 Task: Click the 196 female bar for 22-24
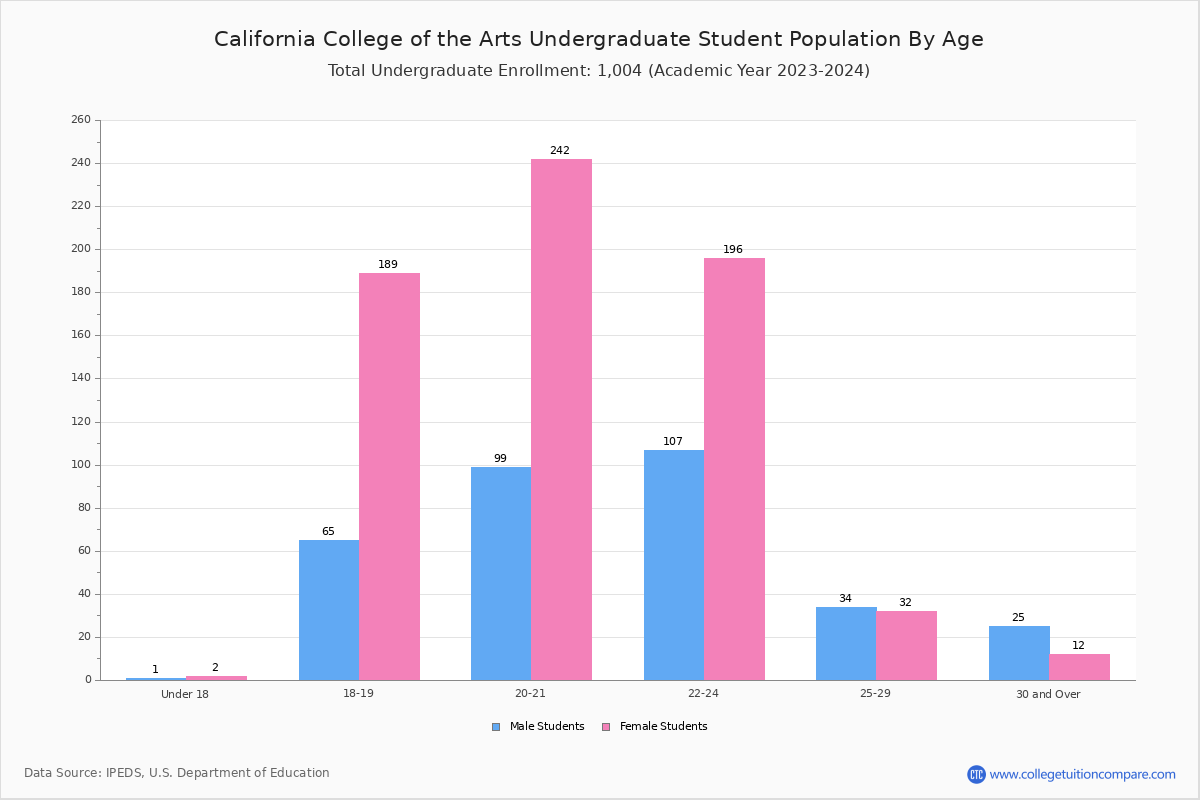[734, 469]
